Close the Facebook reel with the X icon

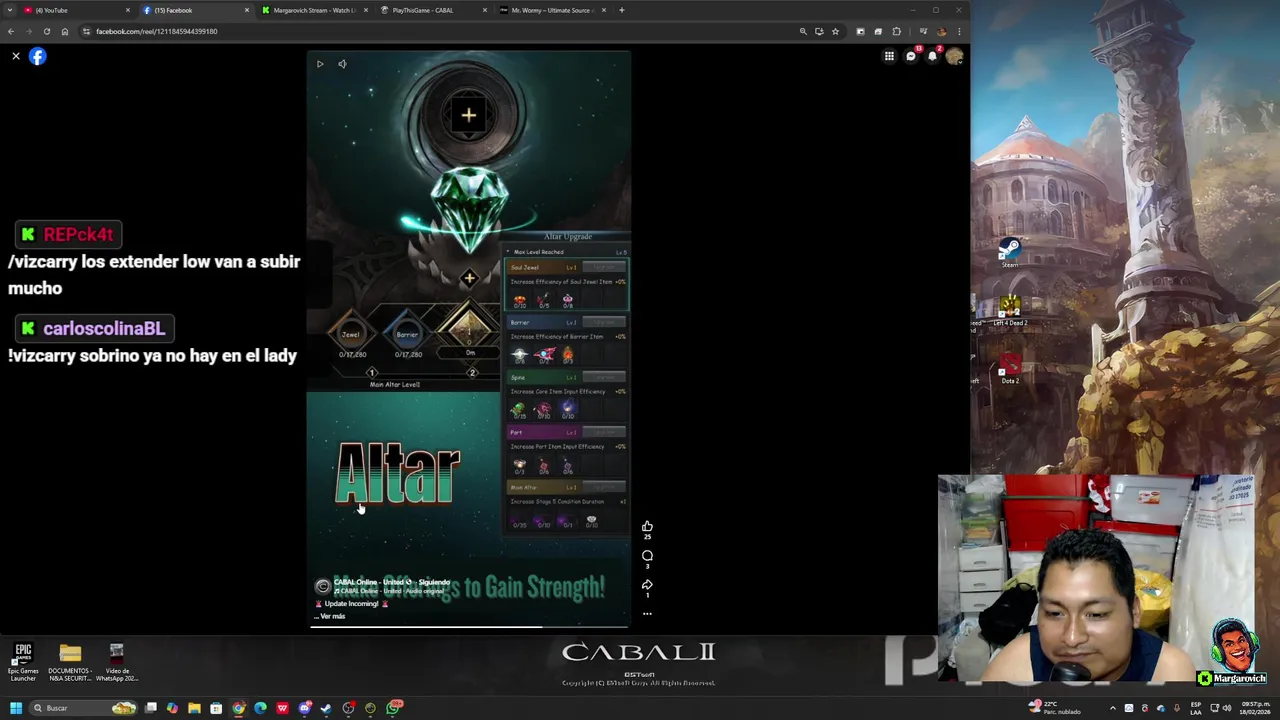click(x=16, y=57)
